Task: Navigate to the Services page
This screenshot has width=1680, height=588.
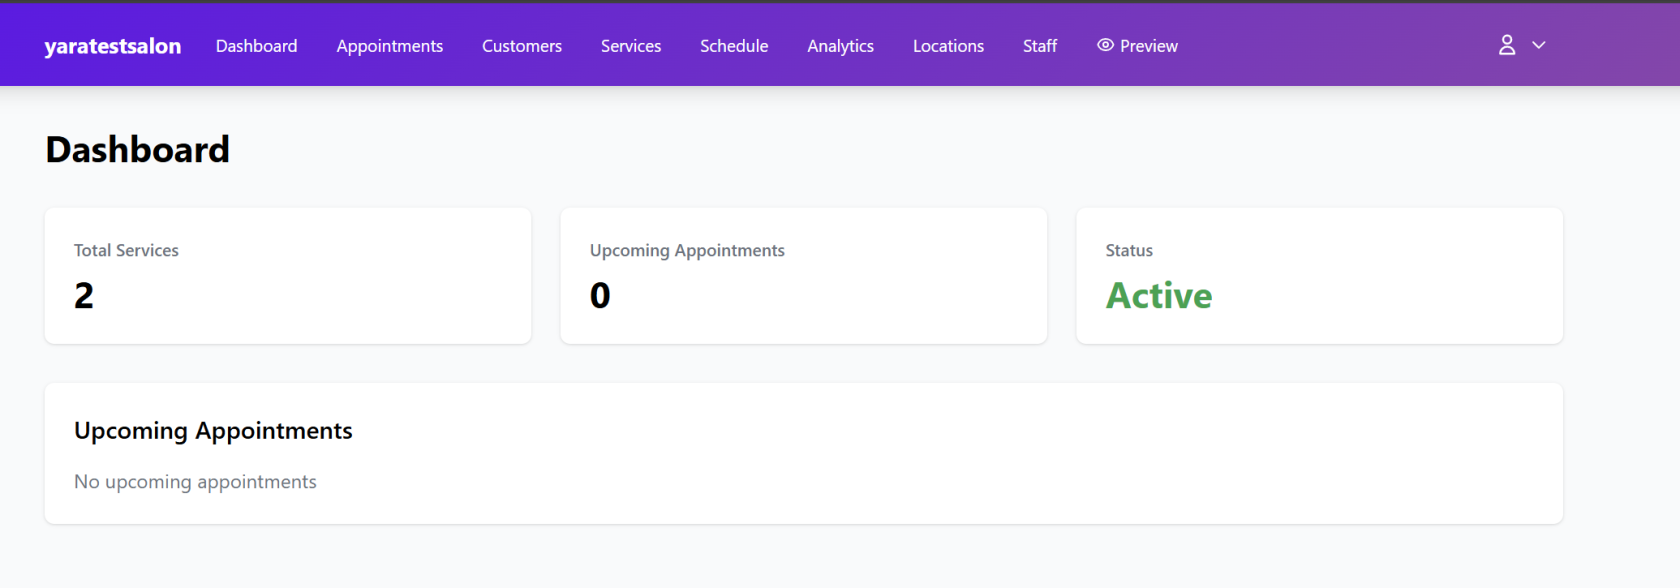Action: tap(630, 46)
